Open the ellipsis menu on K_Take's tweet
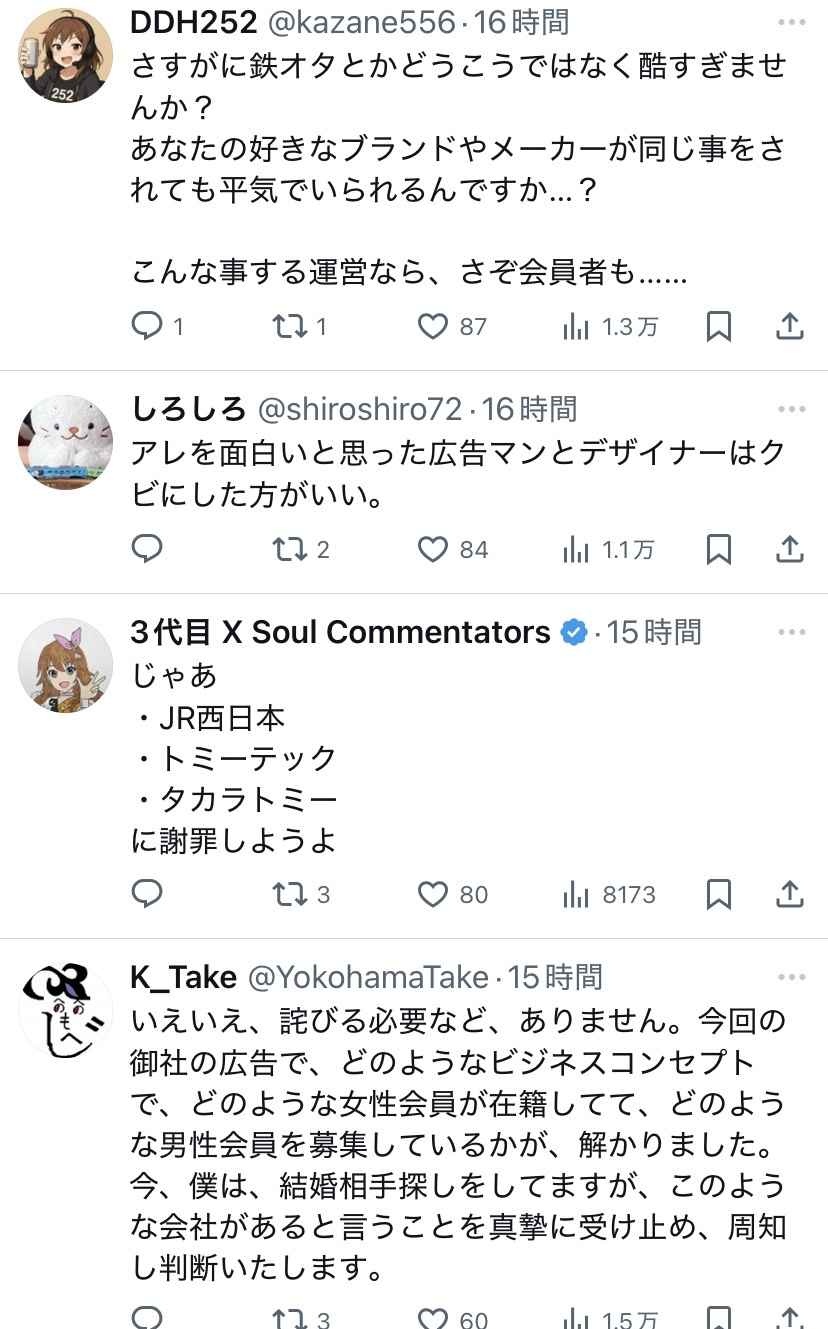The image size is (828, 1329). click(792, 975)
